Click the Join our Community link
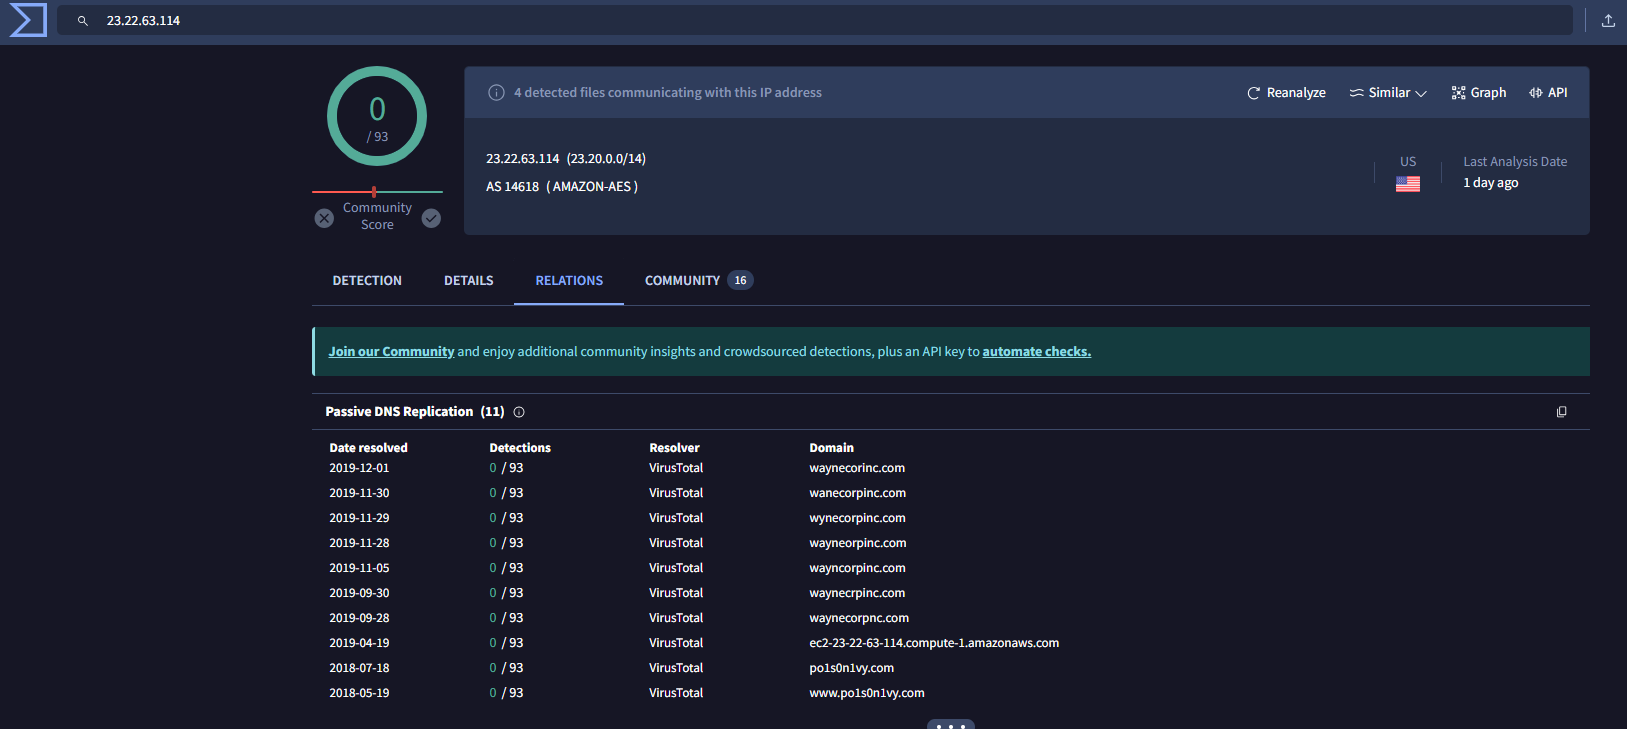 tap(391, 352)
